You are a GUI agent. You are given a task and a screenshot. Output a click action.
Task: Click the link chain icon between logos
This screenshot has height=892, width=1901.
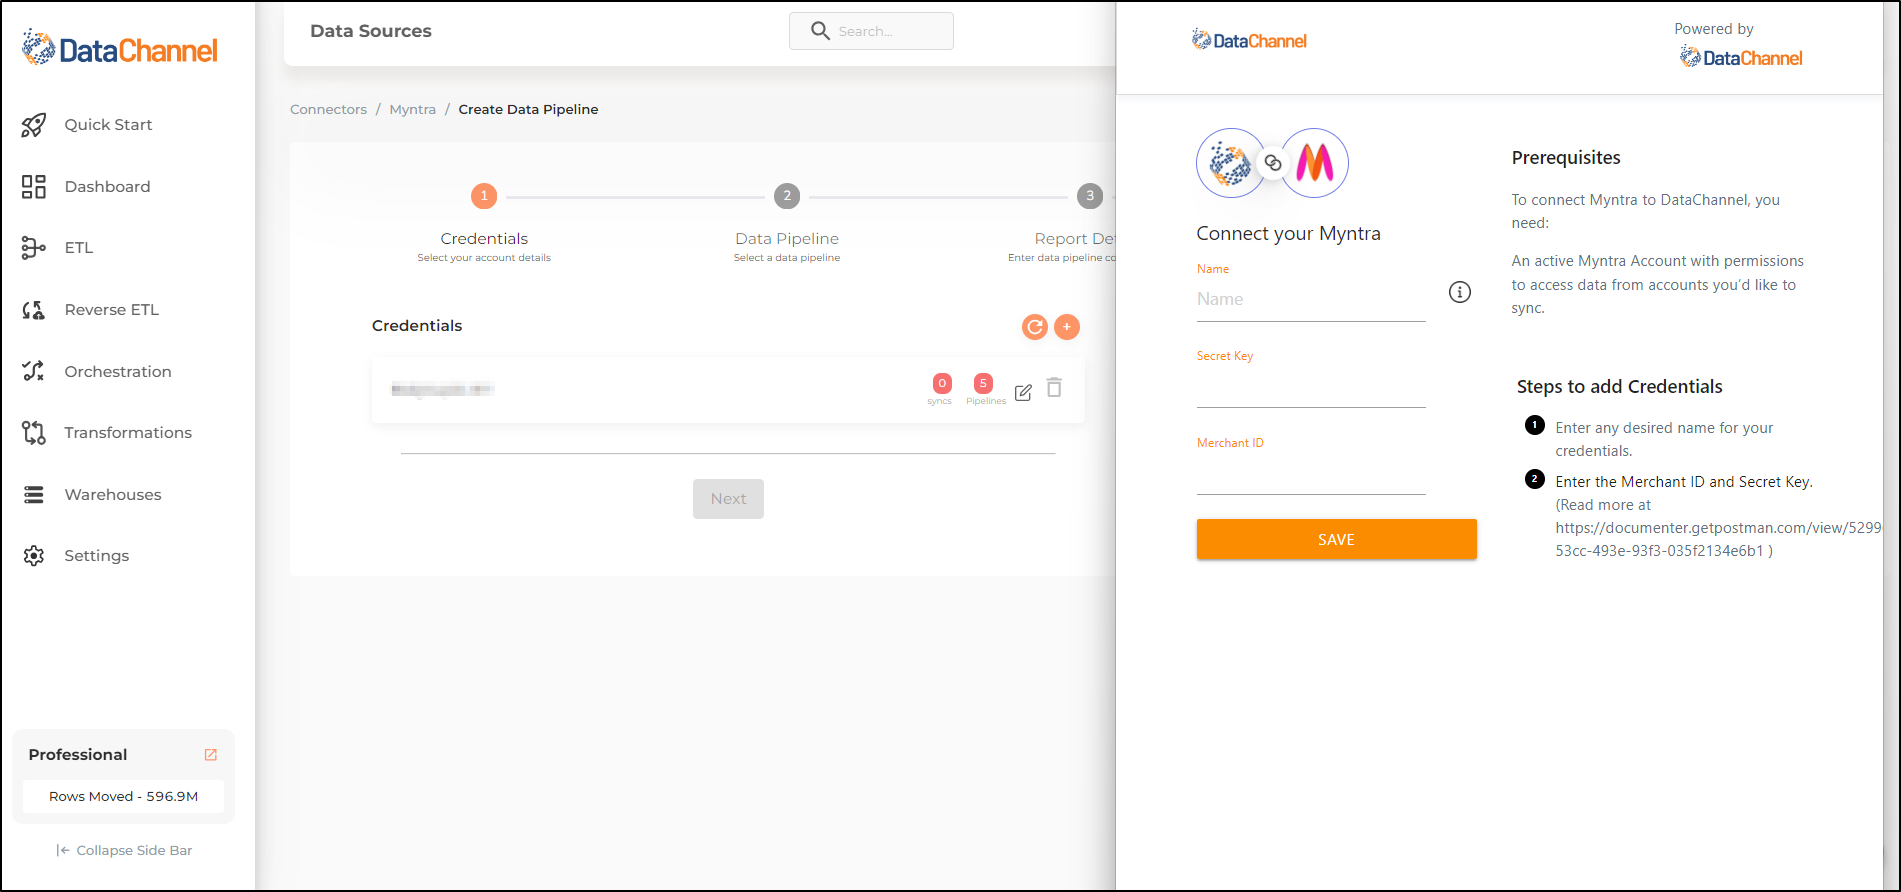pyautogui.click(x=1273, y=163)
